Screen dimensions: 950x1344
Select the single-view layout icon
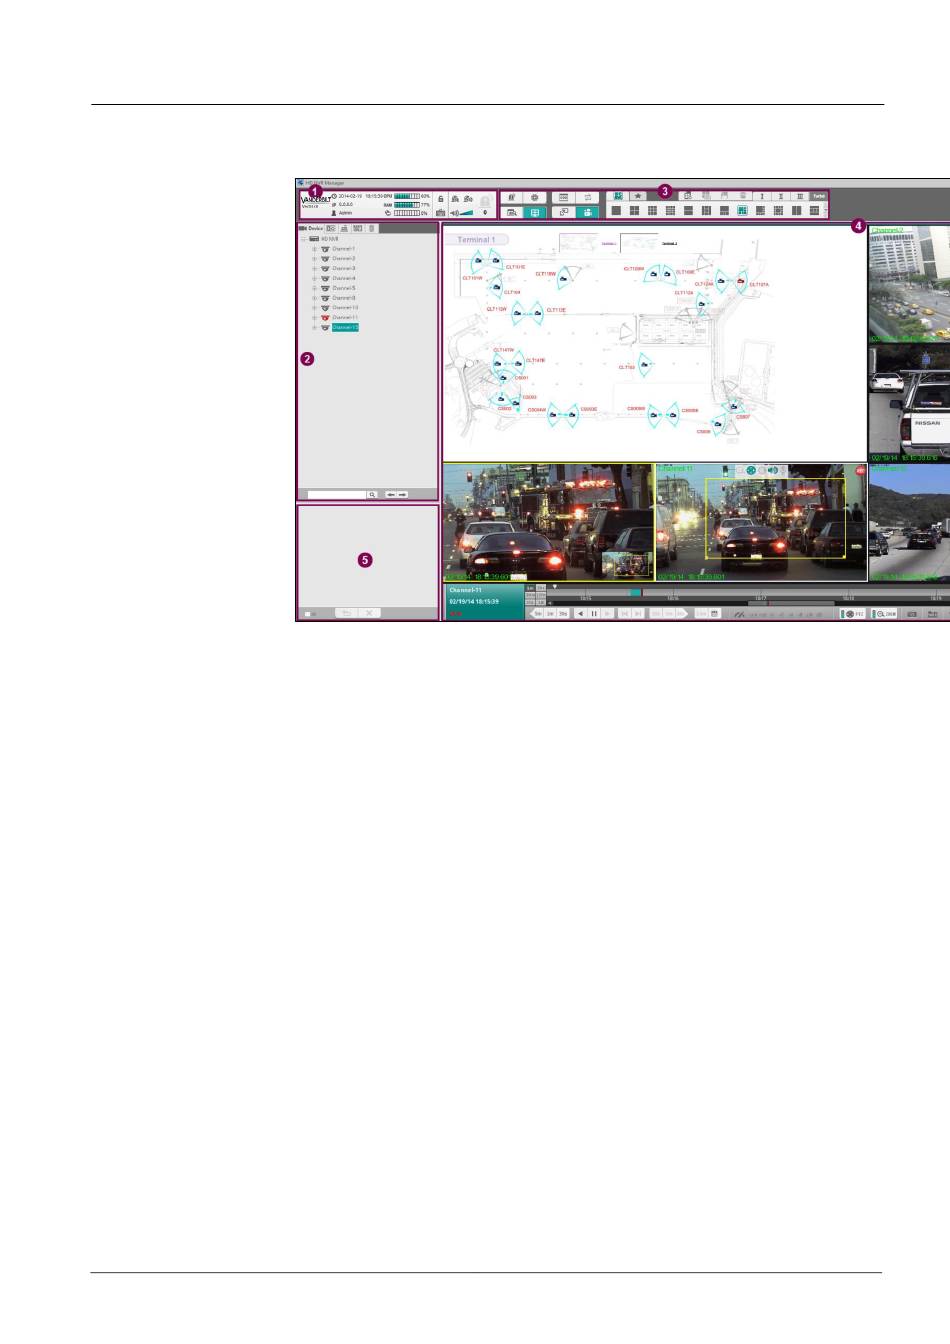(x=616, y=211)
